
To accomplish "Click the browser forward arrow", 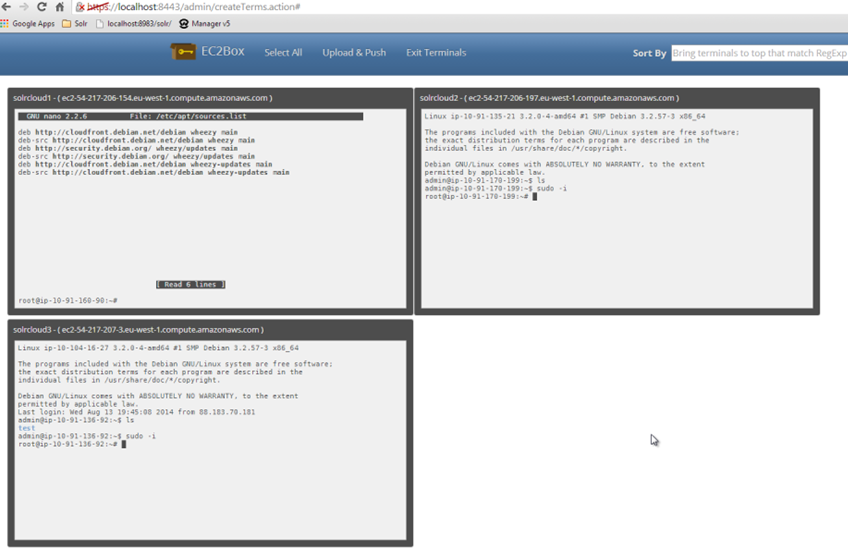I will tap(24, 7).
